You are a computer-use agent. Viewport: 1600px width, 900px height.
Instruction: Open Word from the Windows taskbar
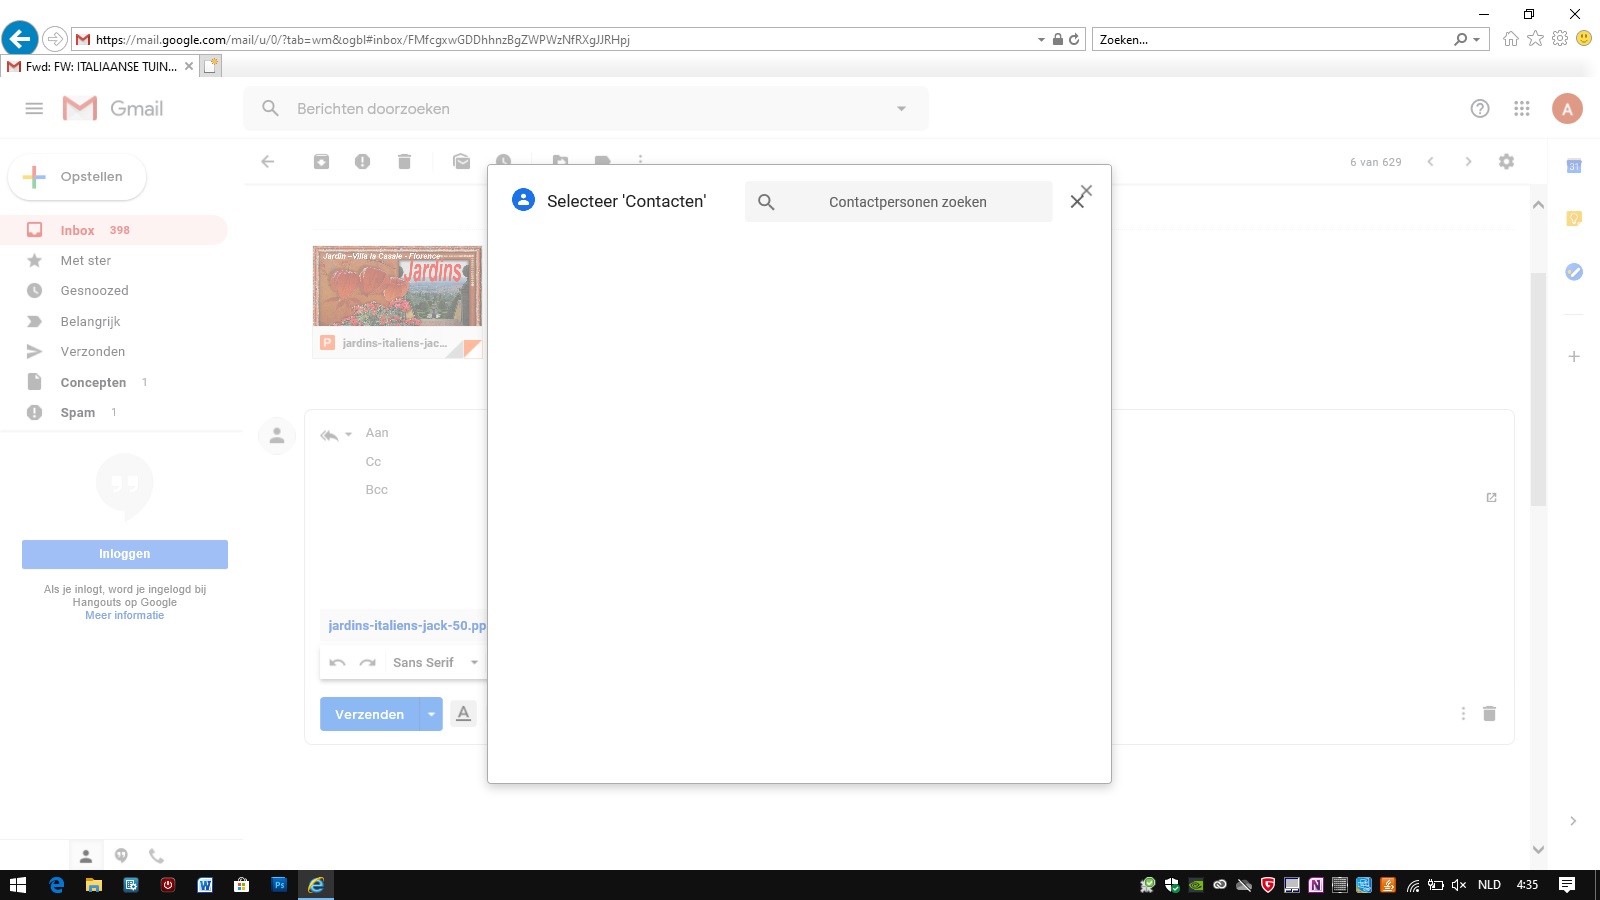tap(205, 885)
